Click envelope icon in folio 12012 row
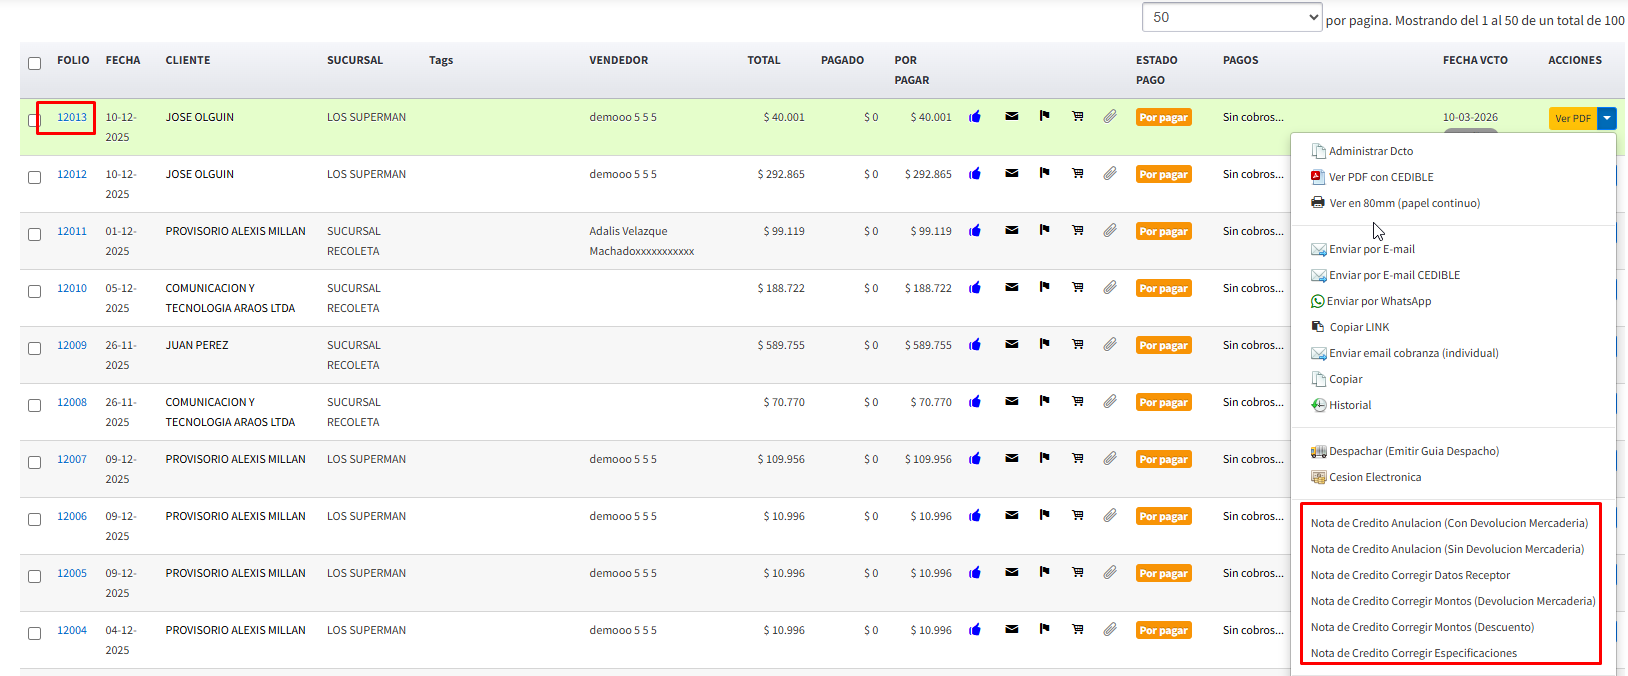Screen dimensions: 1628x676 1011,173
